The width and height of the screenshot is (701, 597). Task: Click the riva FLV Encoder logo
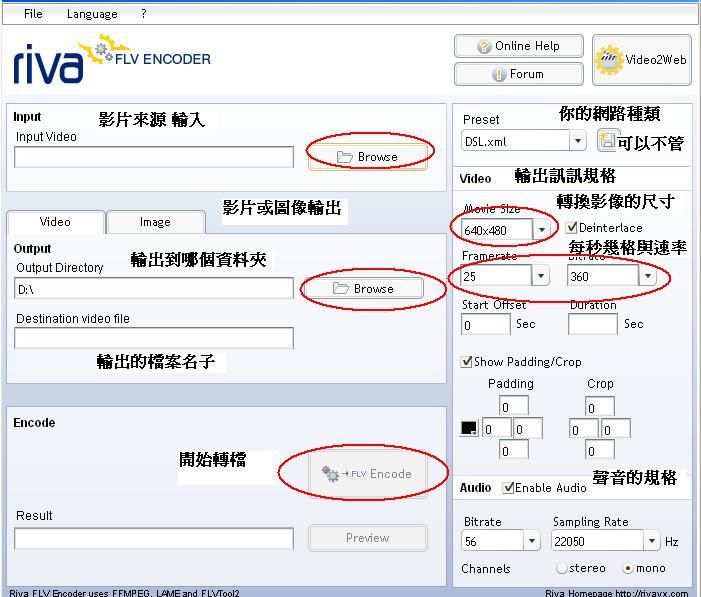pyautogui.click(x=112, y=60)
